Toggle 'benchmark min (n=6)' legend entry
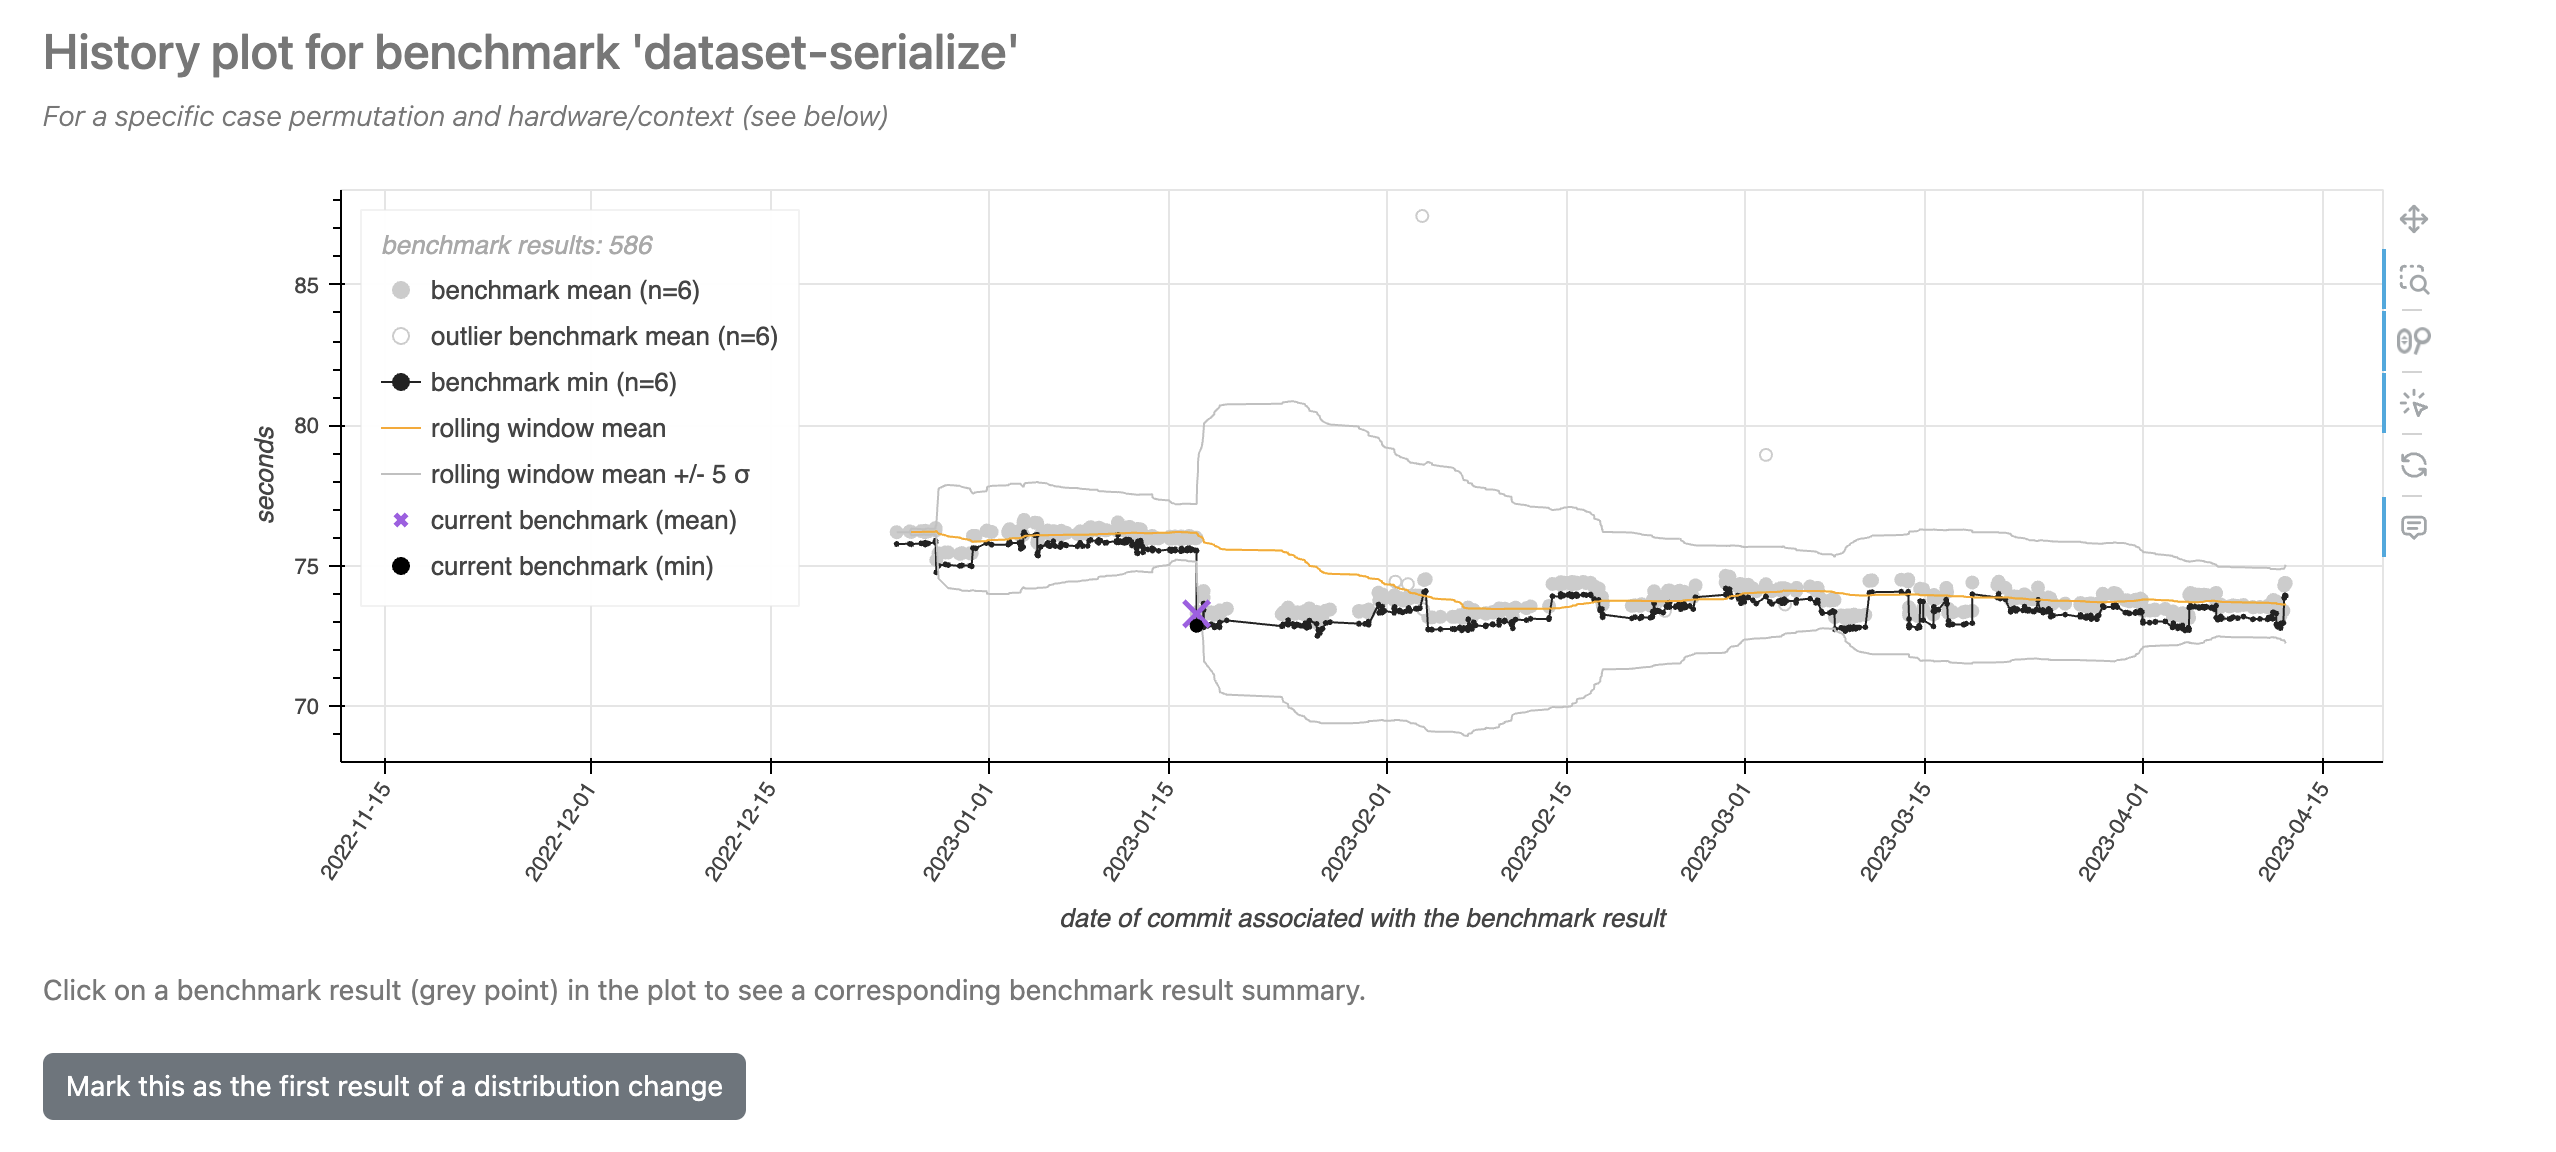The width and height of the screenshot is (2556, 1152). (x=529, y=382)
